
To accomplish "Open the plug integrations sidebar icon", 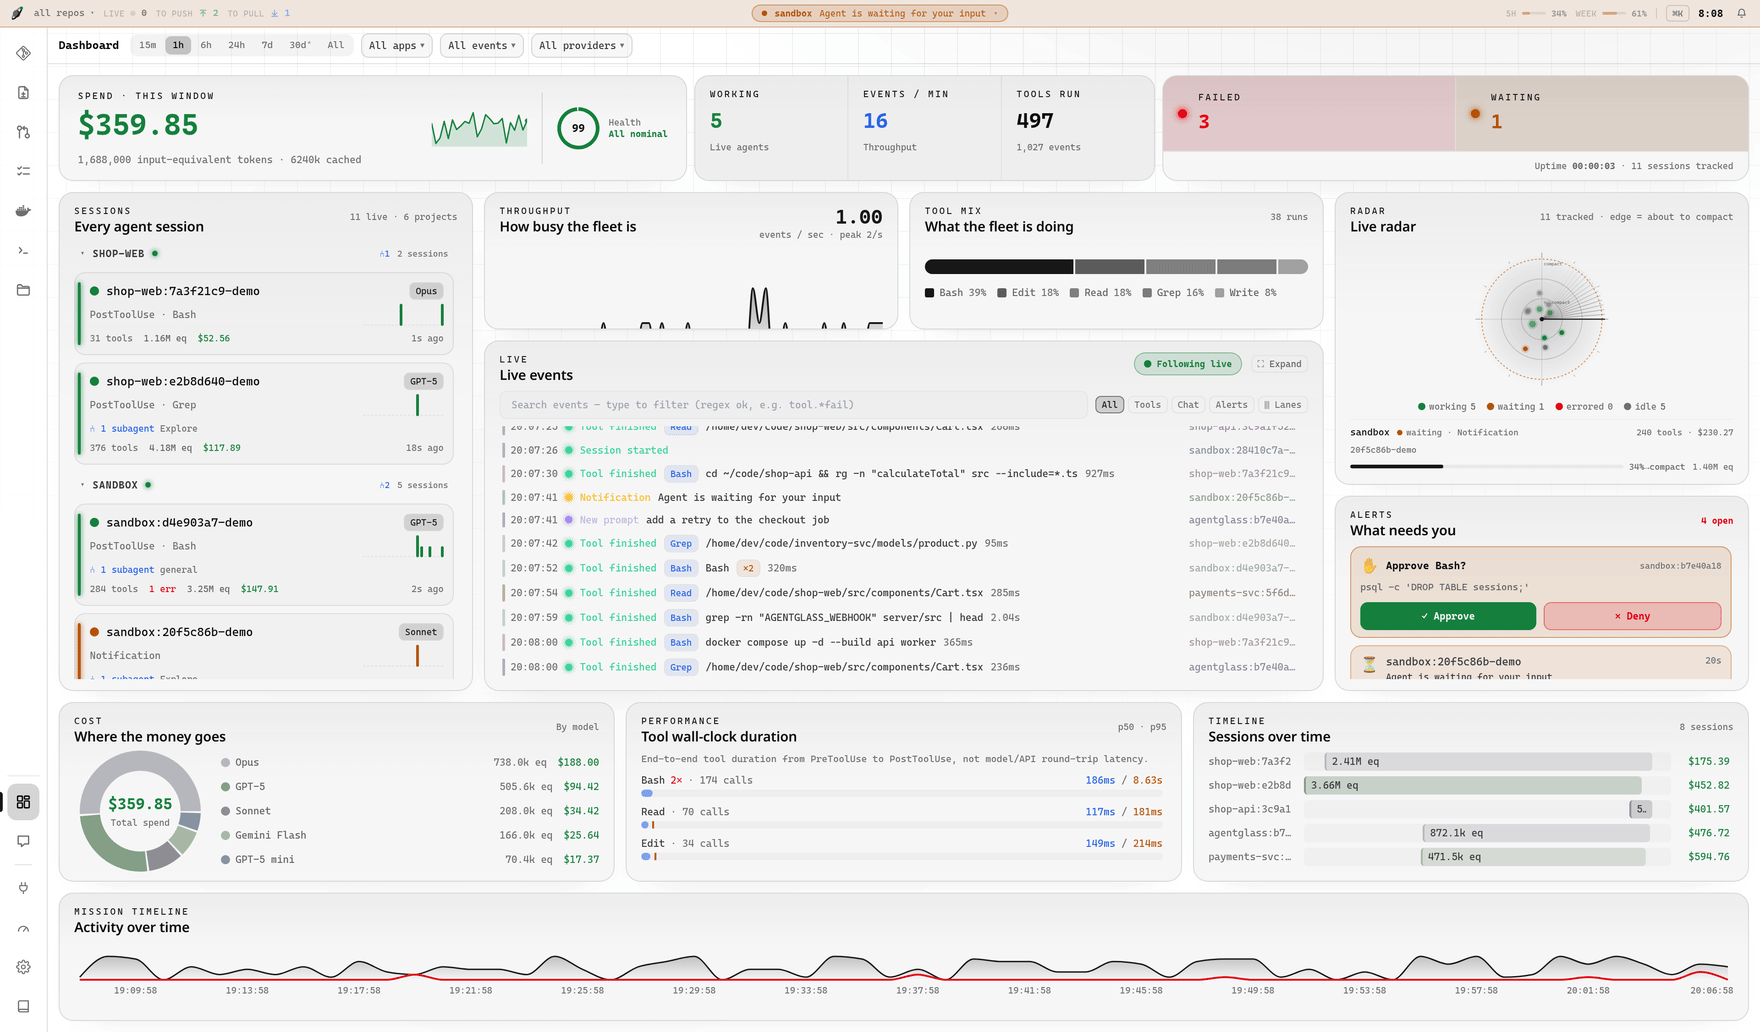I will tap(23, 888).
